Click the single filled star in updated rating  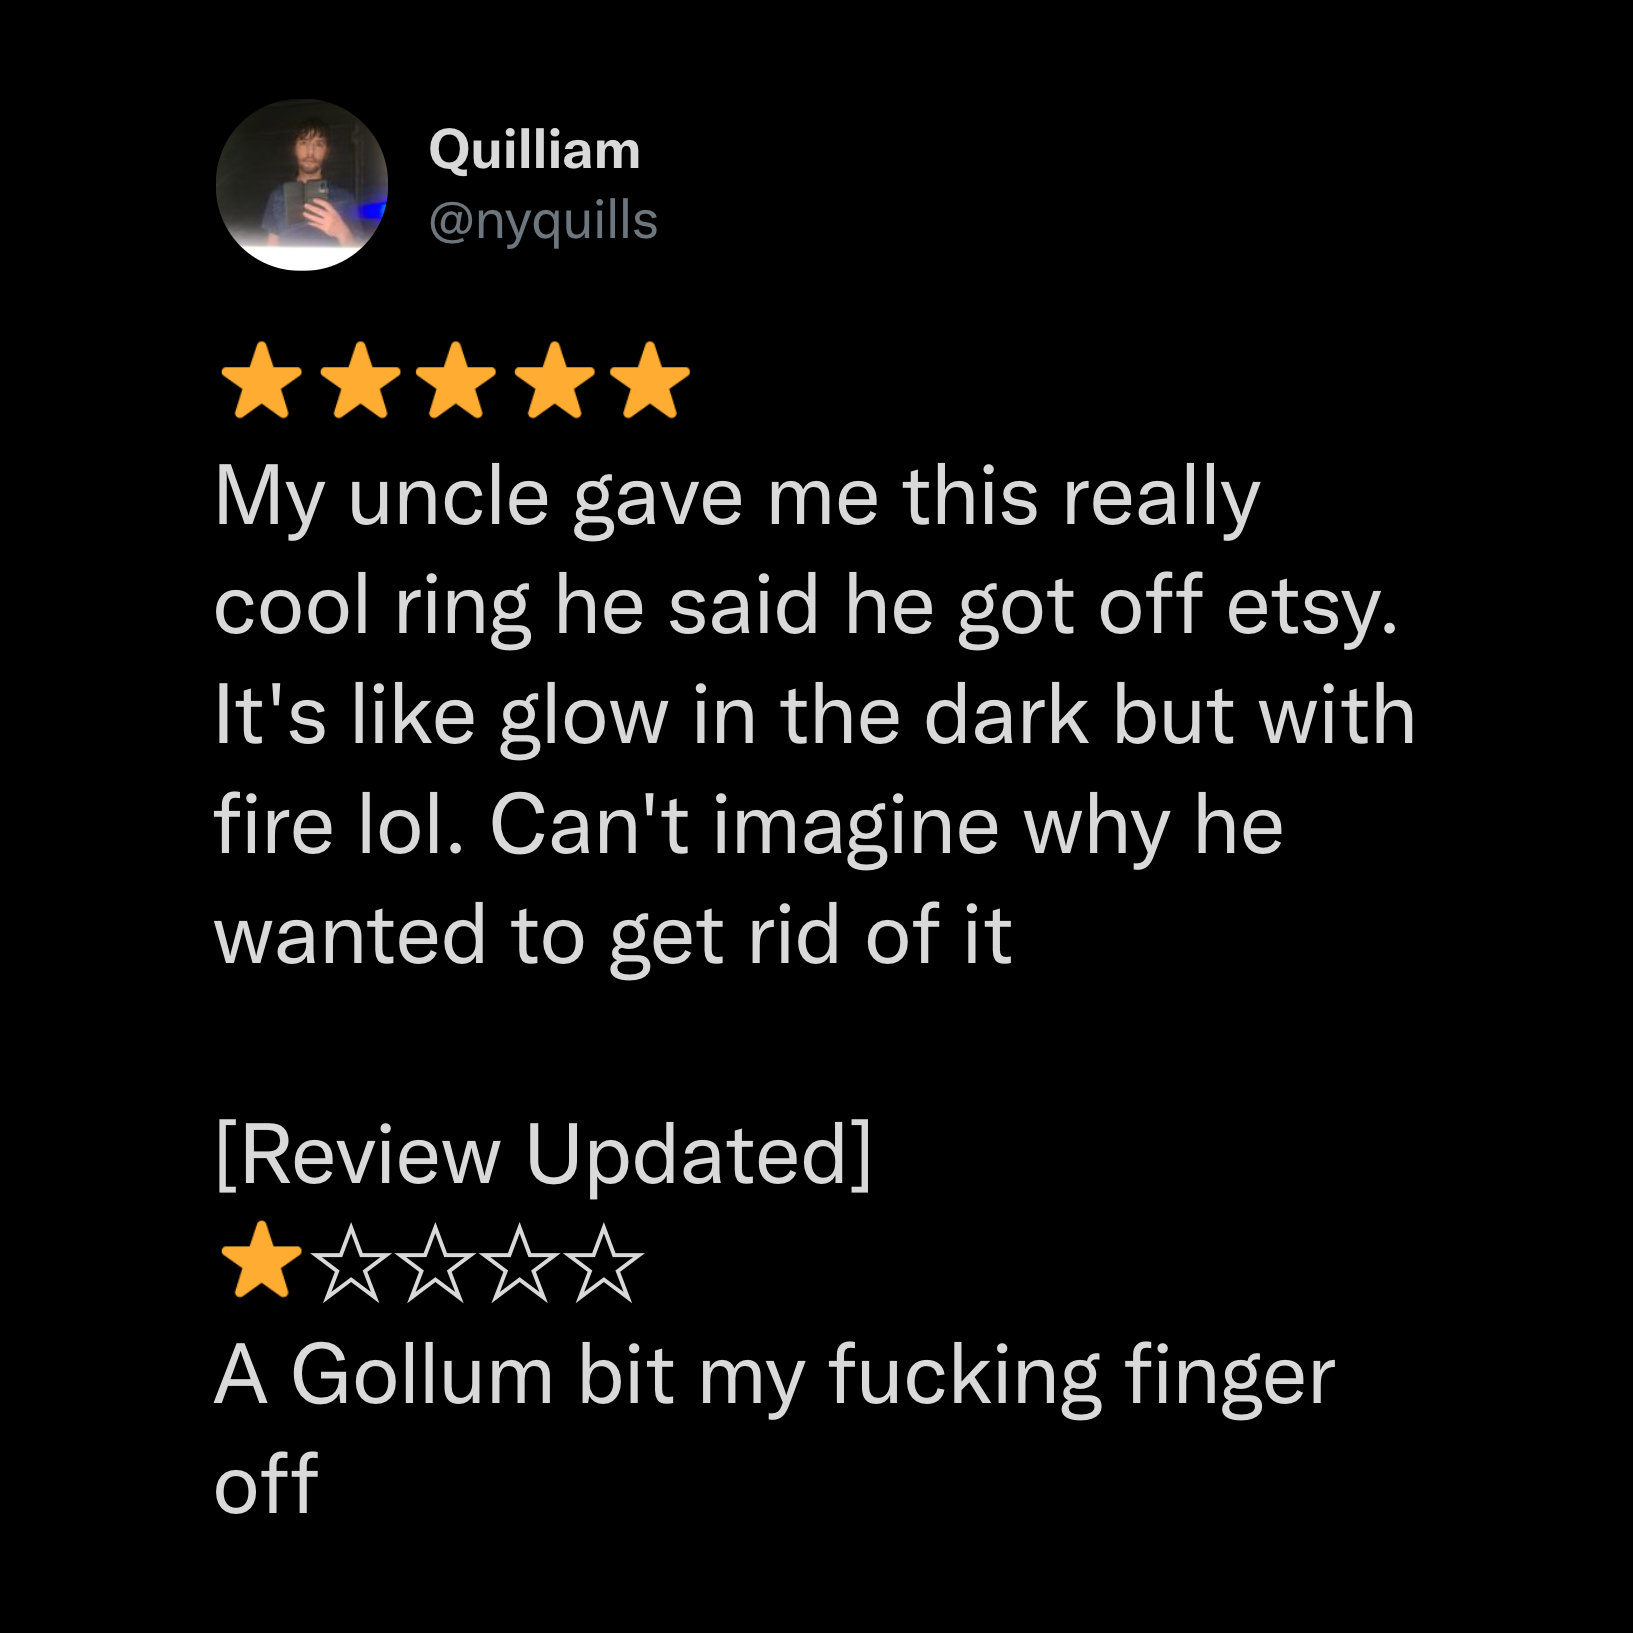[x=261, y=1260]
